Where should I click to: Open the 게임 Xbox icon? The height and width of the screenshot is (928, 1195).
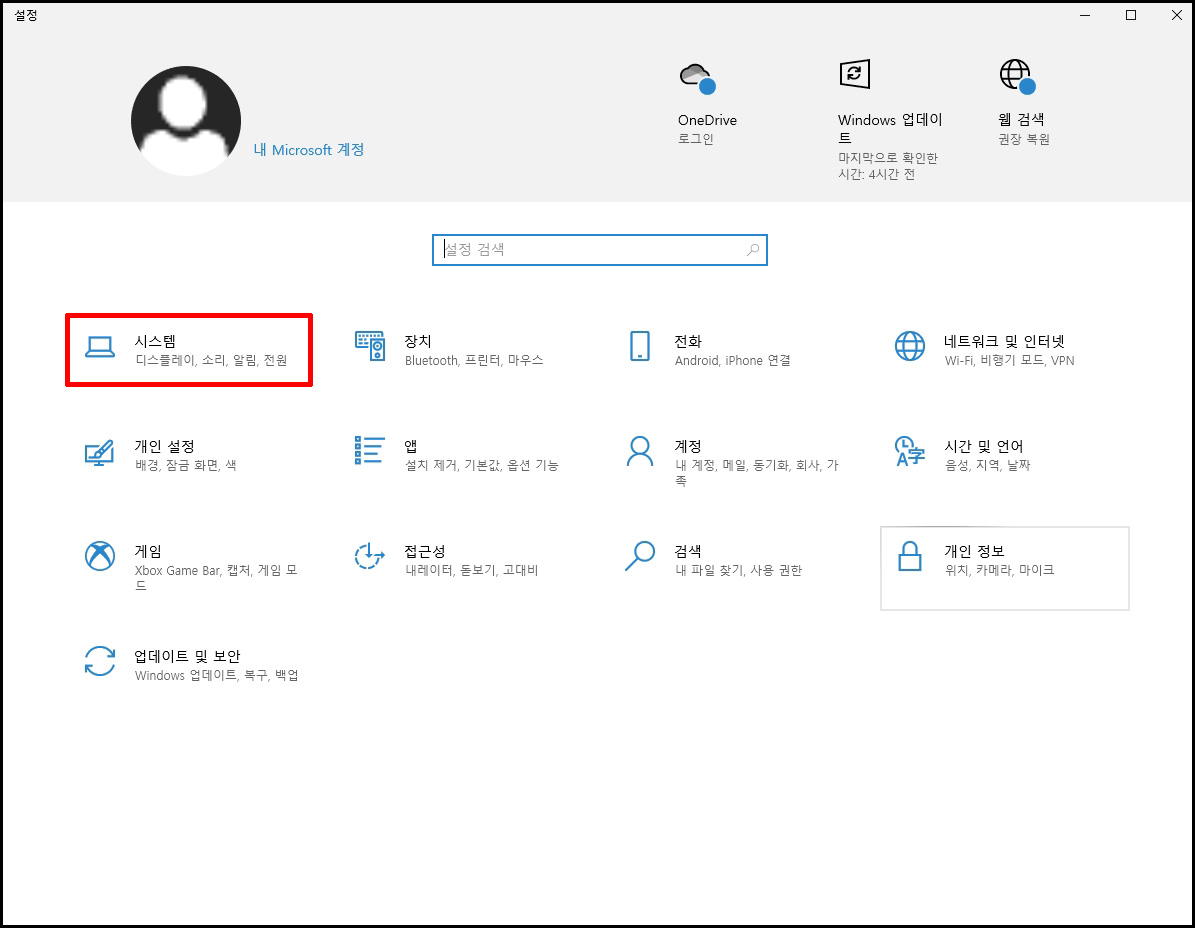click(100, 555)
